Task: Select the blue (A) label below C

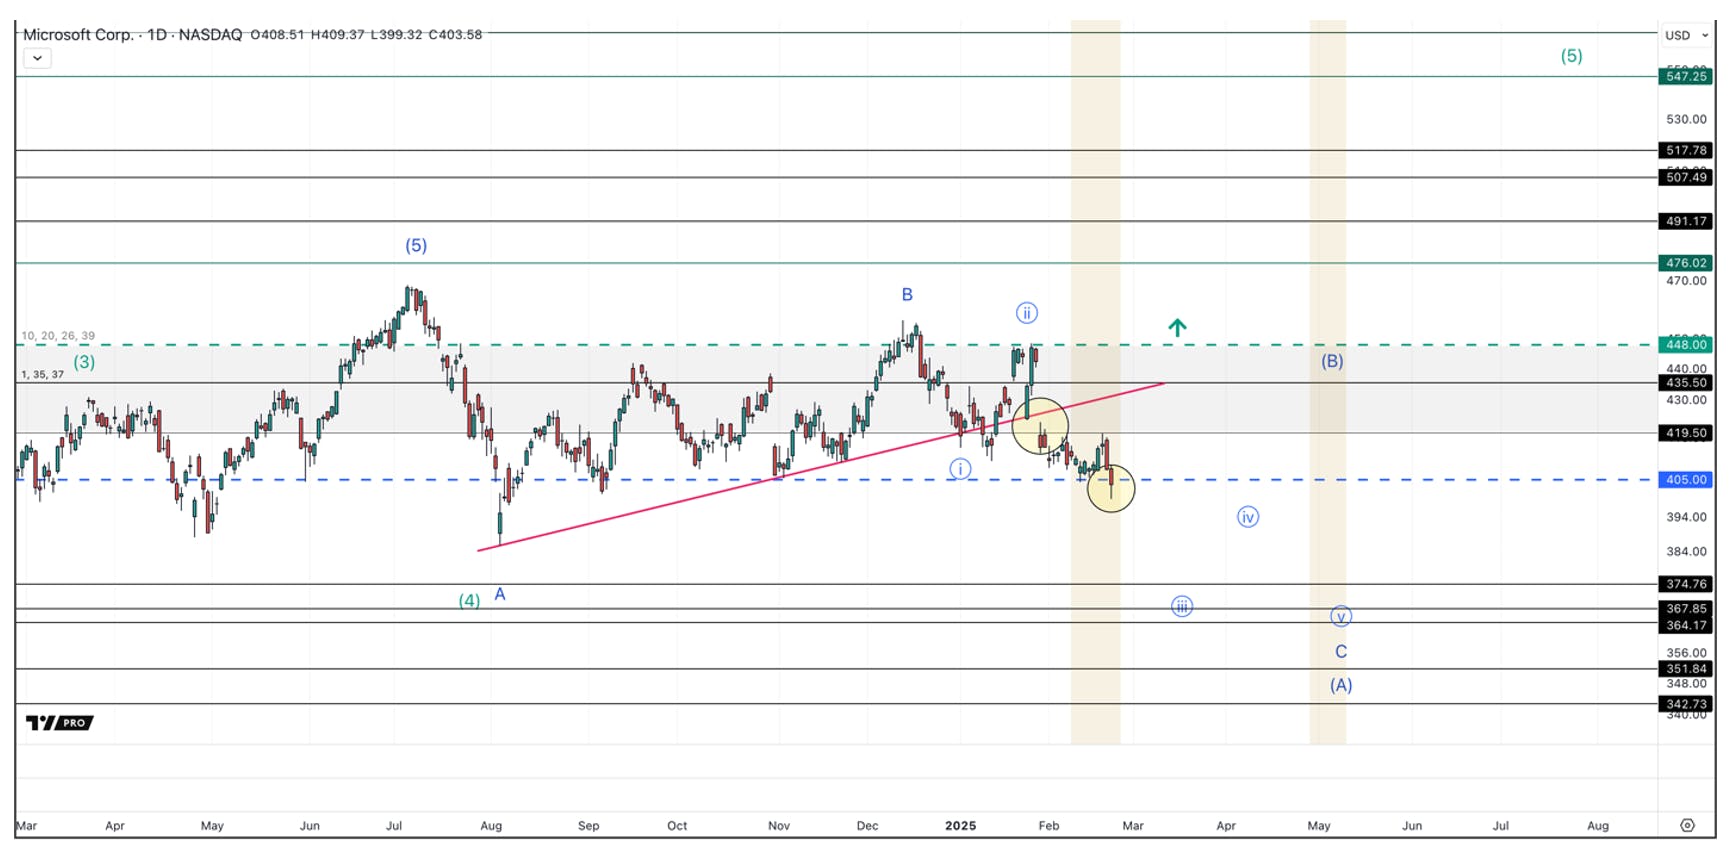Action: (1341, 685)
